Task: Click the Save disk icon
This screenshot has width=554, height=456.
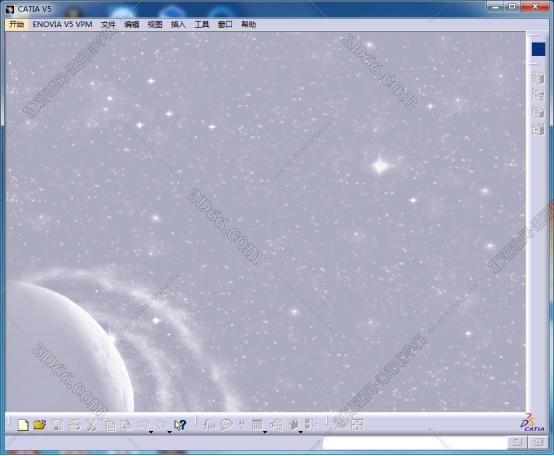Action: click(57, 425)
